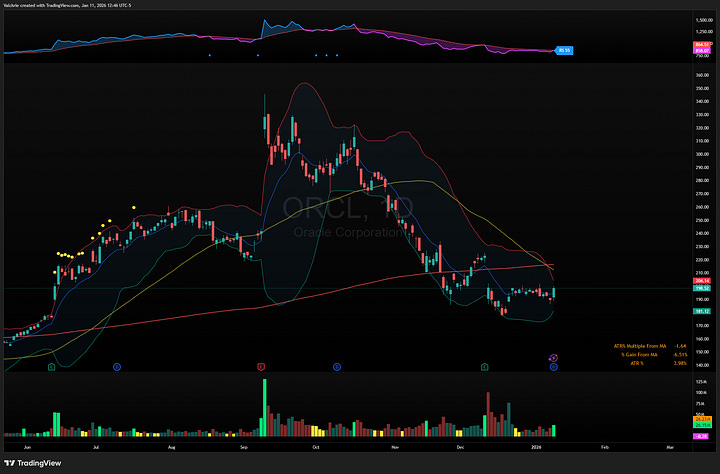Click the Sep label on time axis
The height and width of the screenshot is (474, 720).
[x=244, y=447]
